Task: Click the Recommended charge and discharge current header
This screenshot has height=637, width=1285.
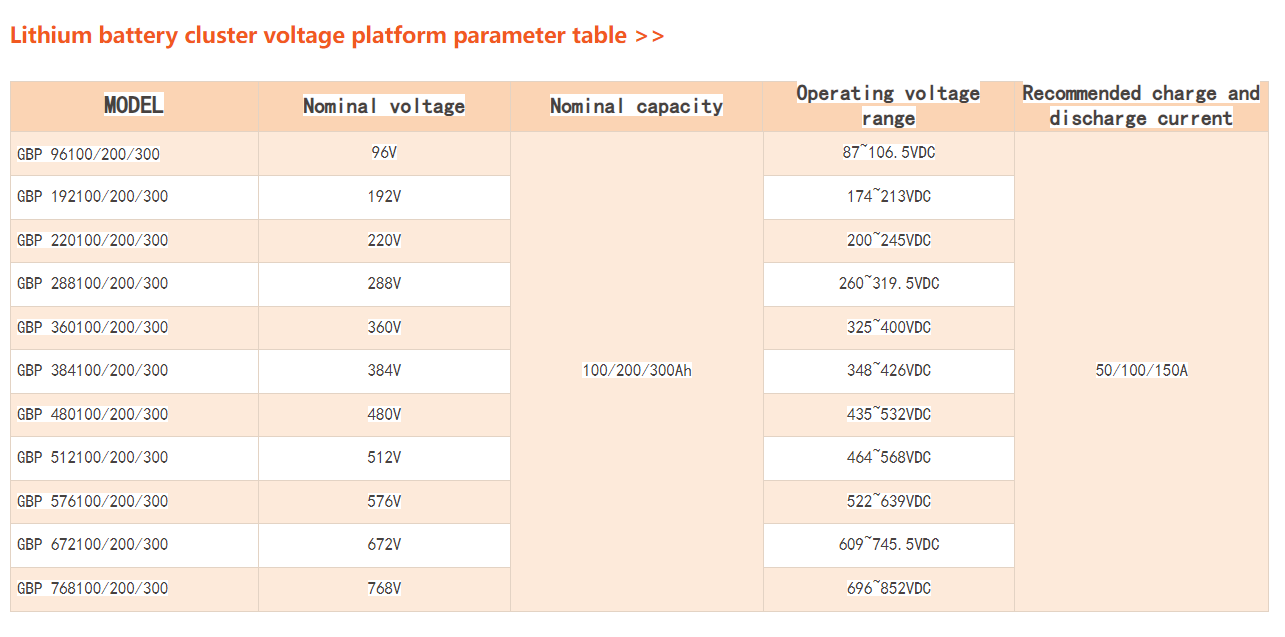Action: (1141, 105)
